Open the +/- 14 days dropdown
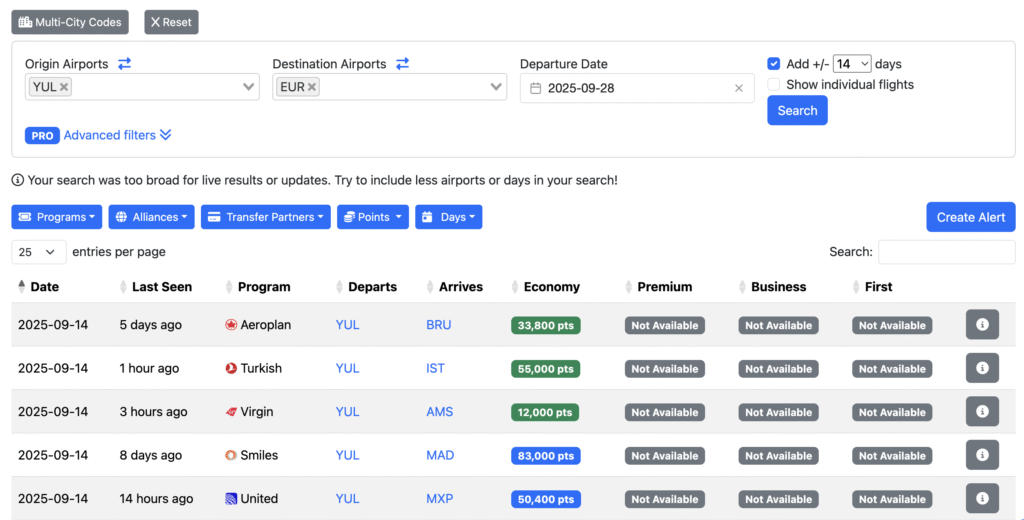This screenshot has width=1024, height=520. pos(851,64)
